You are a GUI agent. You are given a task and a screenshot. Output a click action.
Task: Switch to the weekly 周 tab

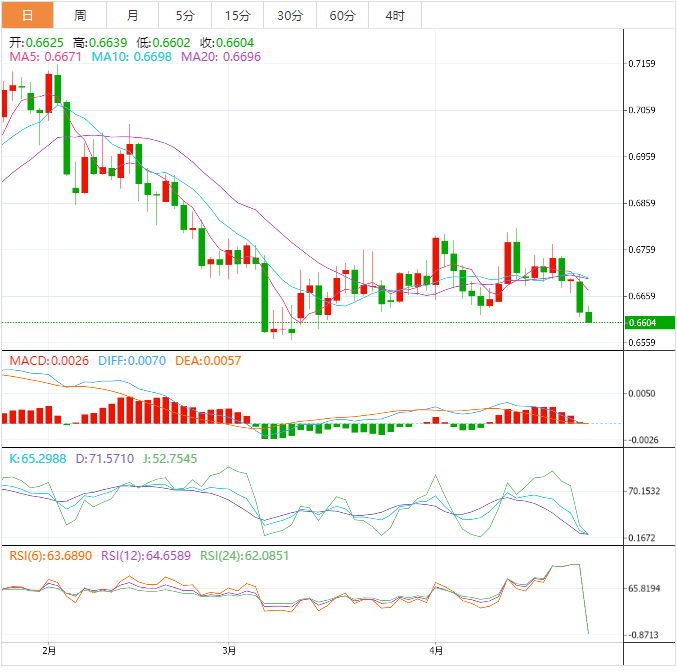[x=80, y=16]
